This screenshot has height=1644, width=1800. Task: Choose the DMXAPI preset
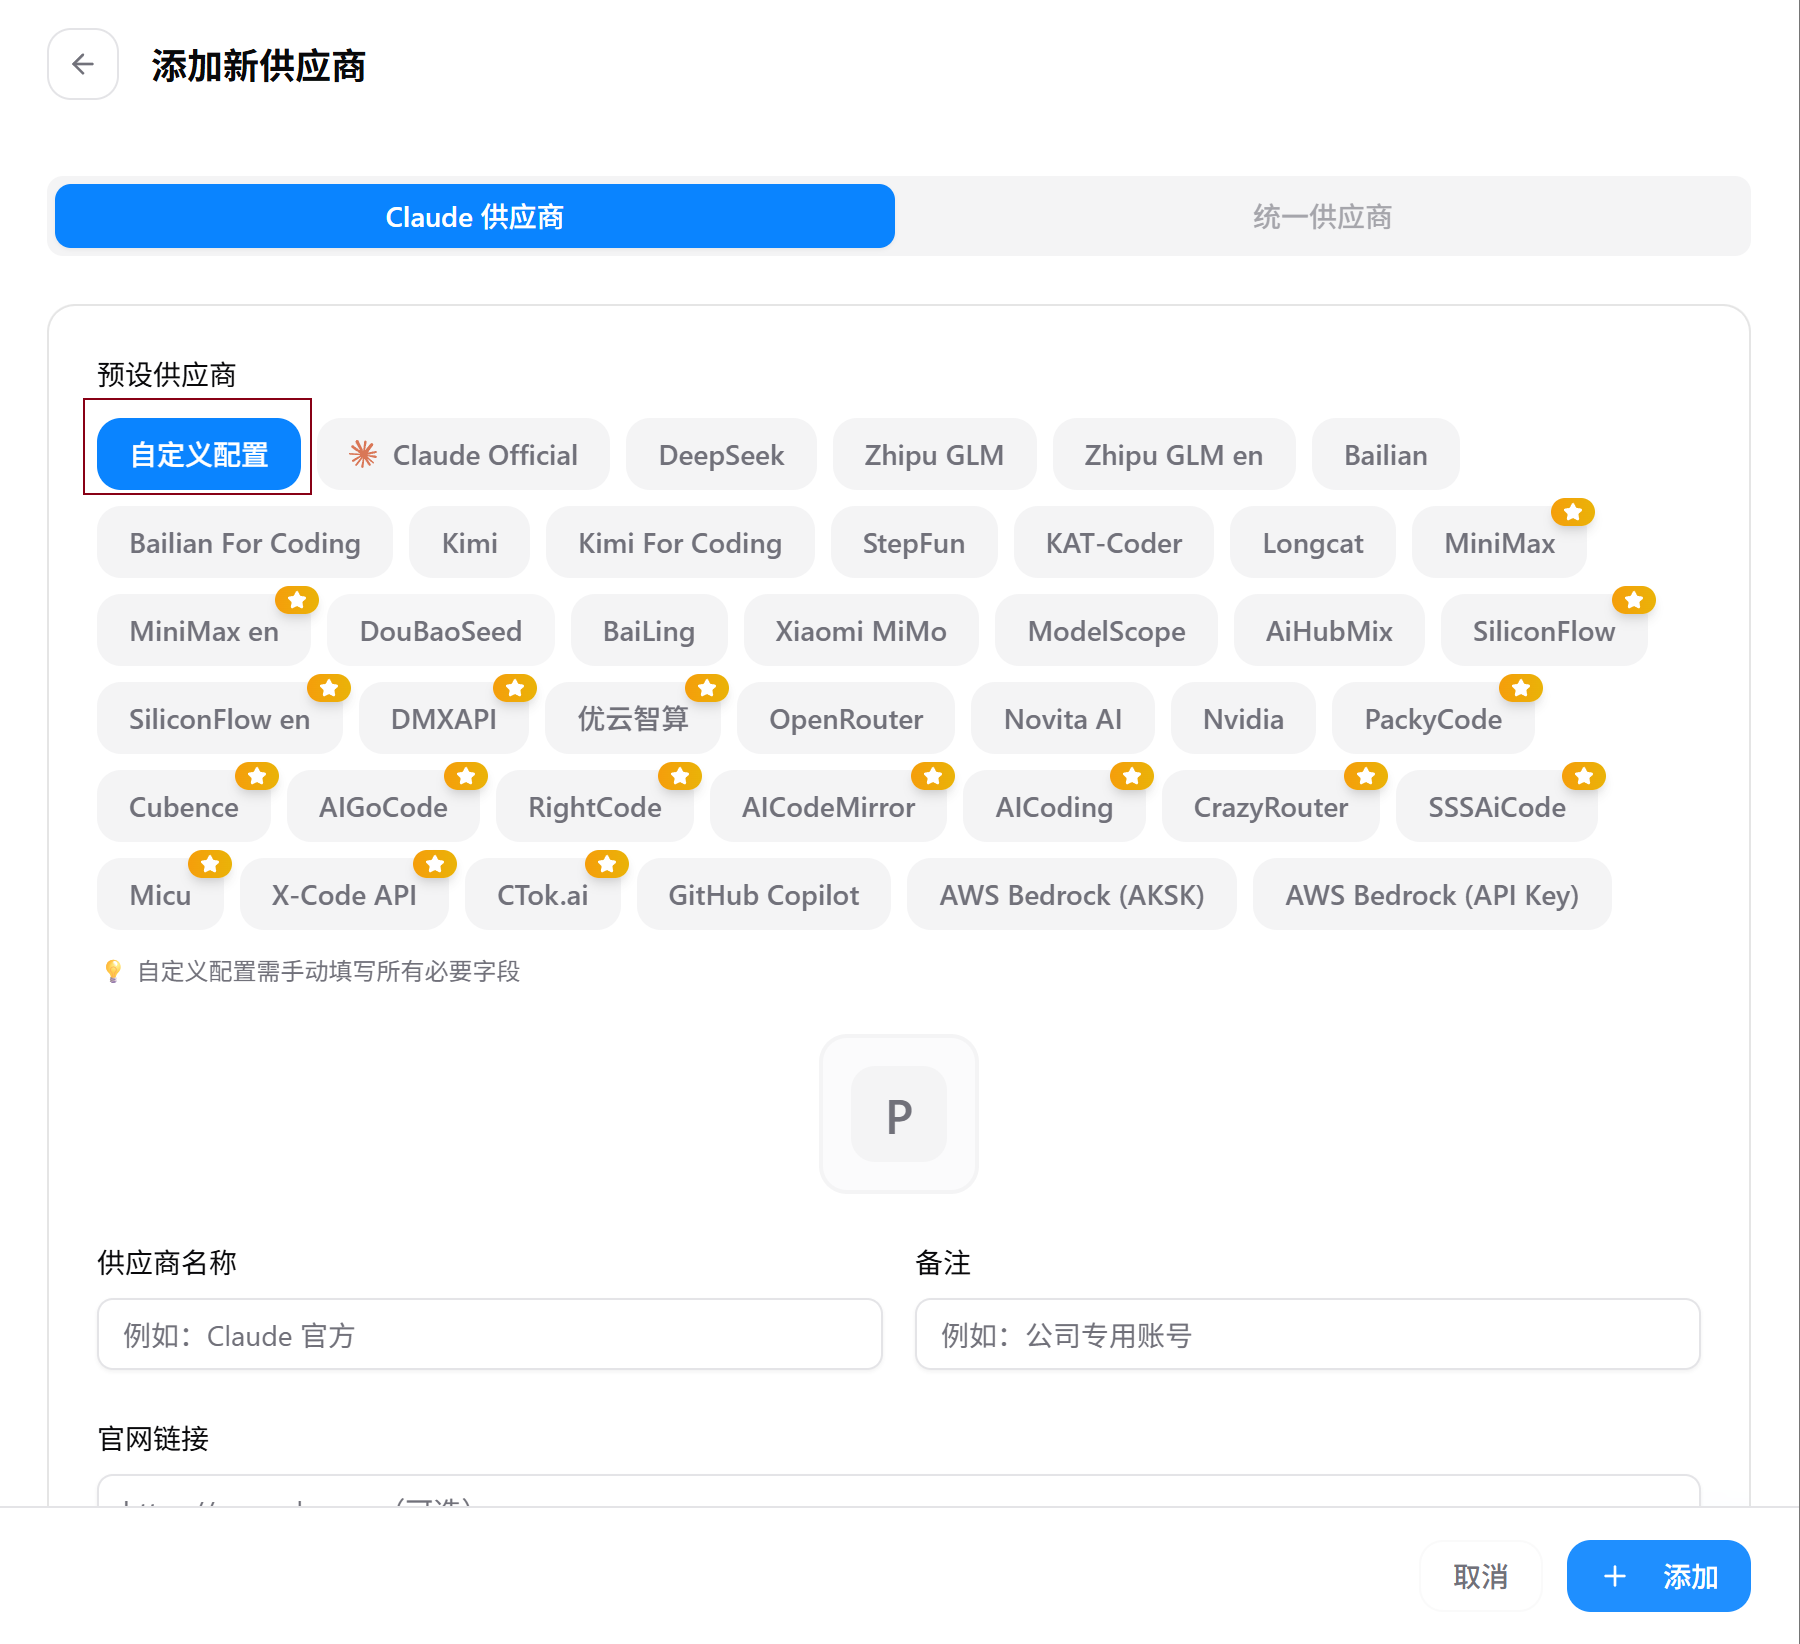(x=444, y=719)
